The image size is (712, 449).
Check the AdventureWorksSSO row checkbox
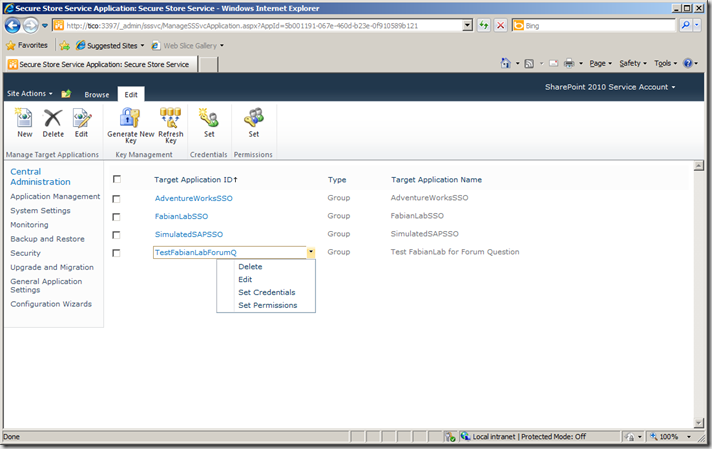pyautogui.click(x=116, y=198)
